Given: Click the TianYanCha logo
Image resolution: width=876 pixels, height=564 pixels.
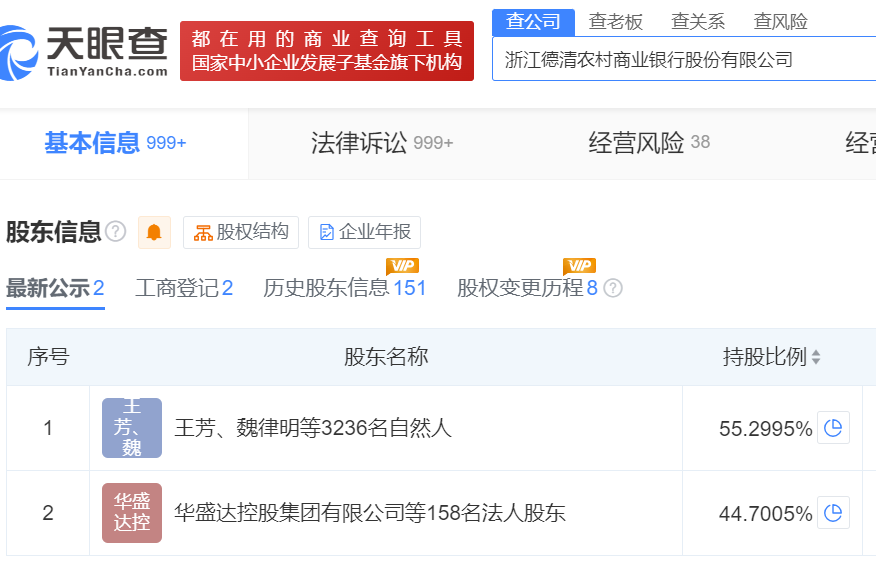Looking at the screenshot, I should [84, 51].
